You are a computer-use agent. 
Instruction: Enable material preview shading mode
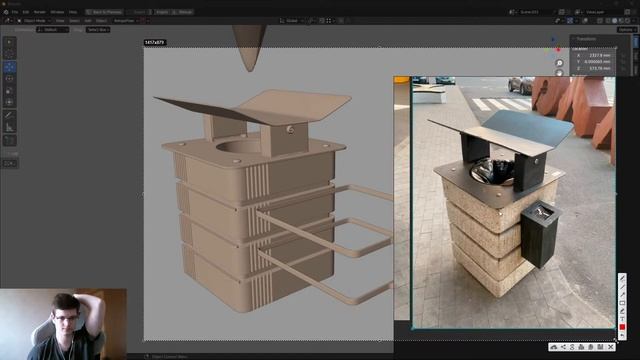coord(621,20)
